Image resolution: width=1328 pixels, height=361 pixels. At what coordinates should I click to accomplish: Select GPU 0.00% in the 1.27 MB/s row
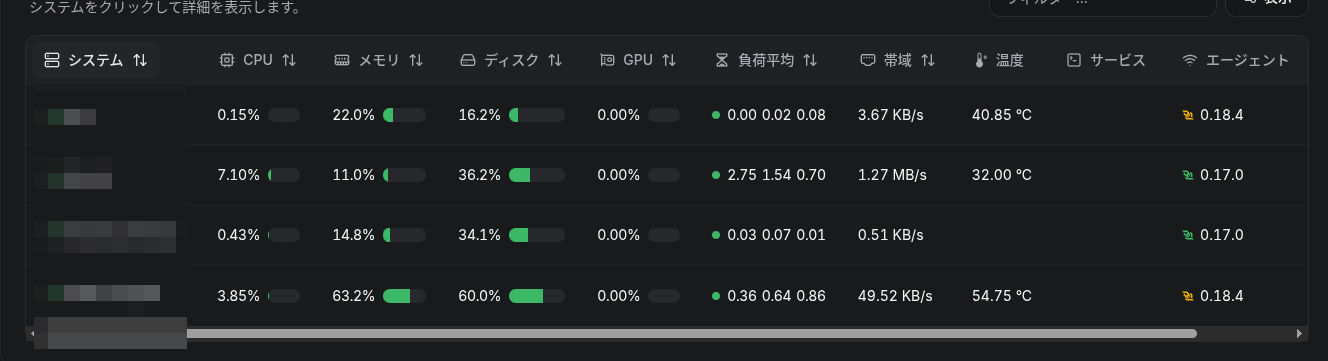click(x=619, y=175)
